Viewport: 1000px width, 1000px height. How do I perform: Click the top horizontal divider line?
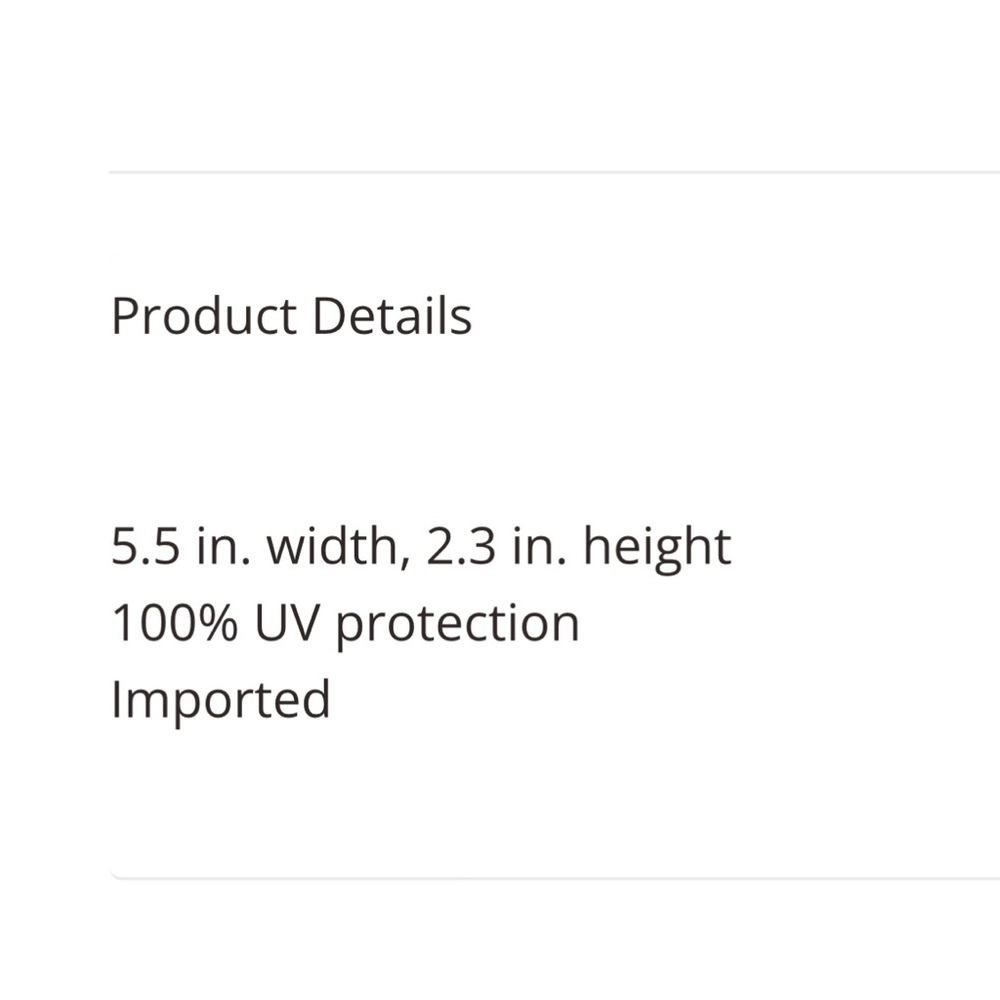[554, 172]
